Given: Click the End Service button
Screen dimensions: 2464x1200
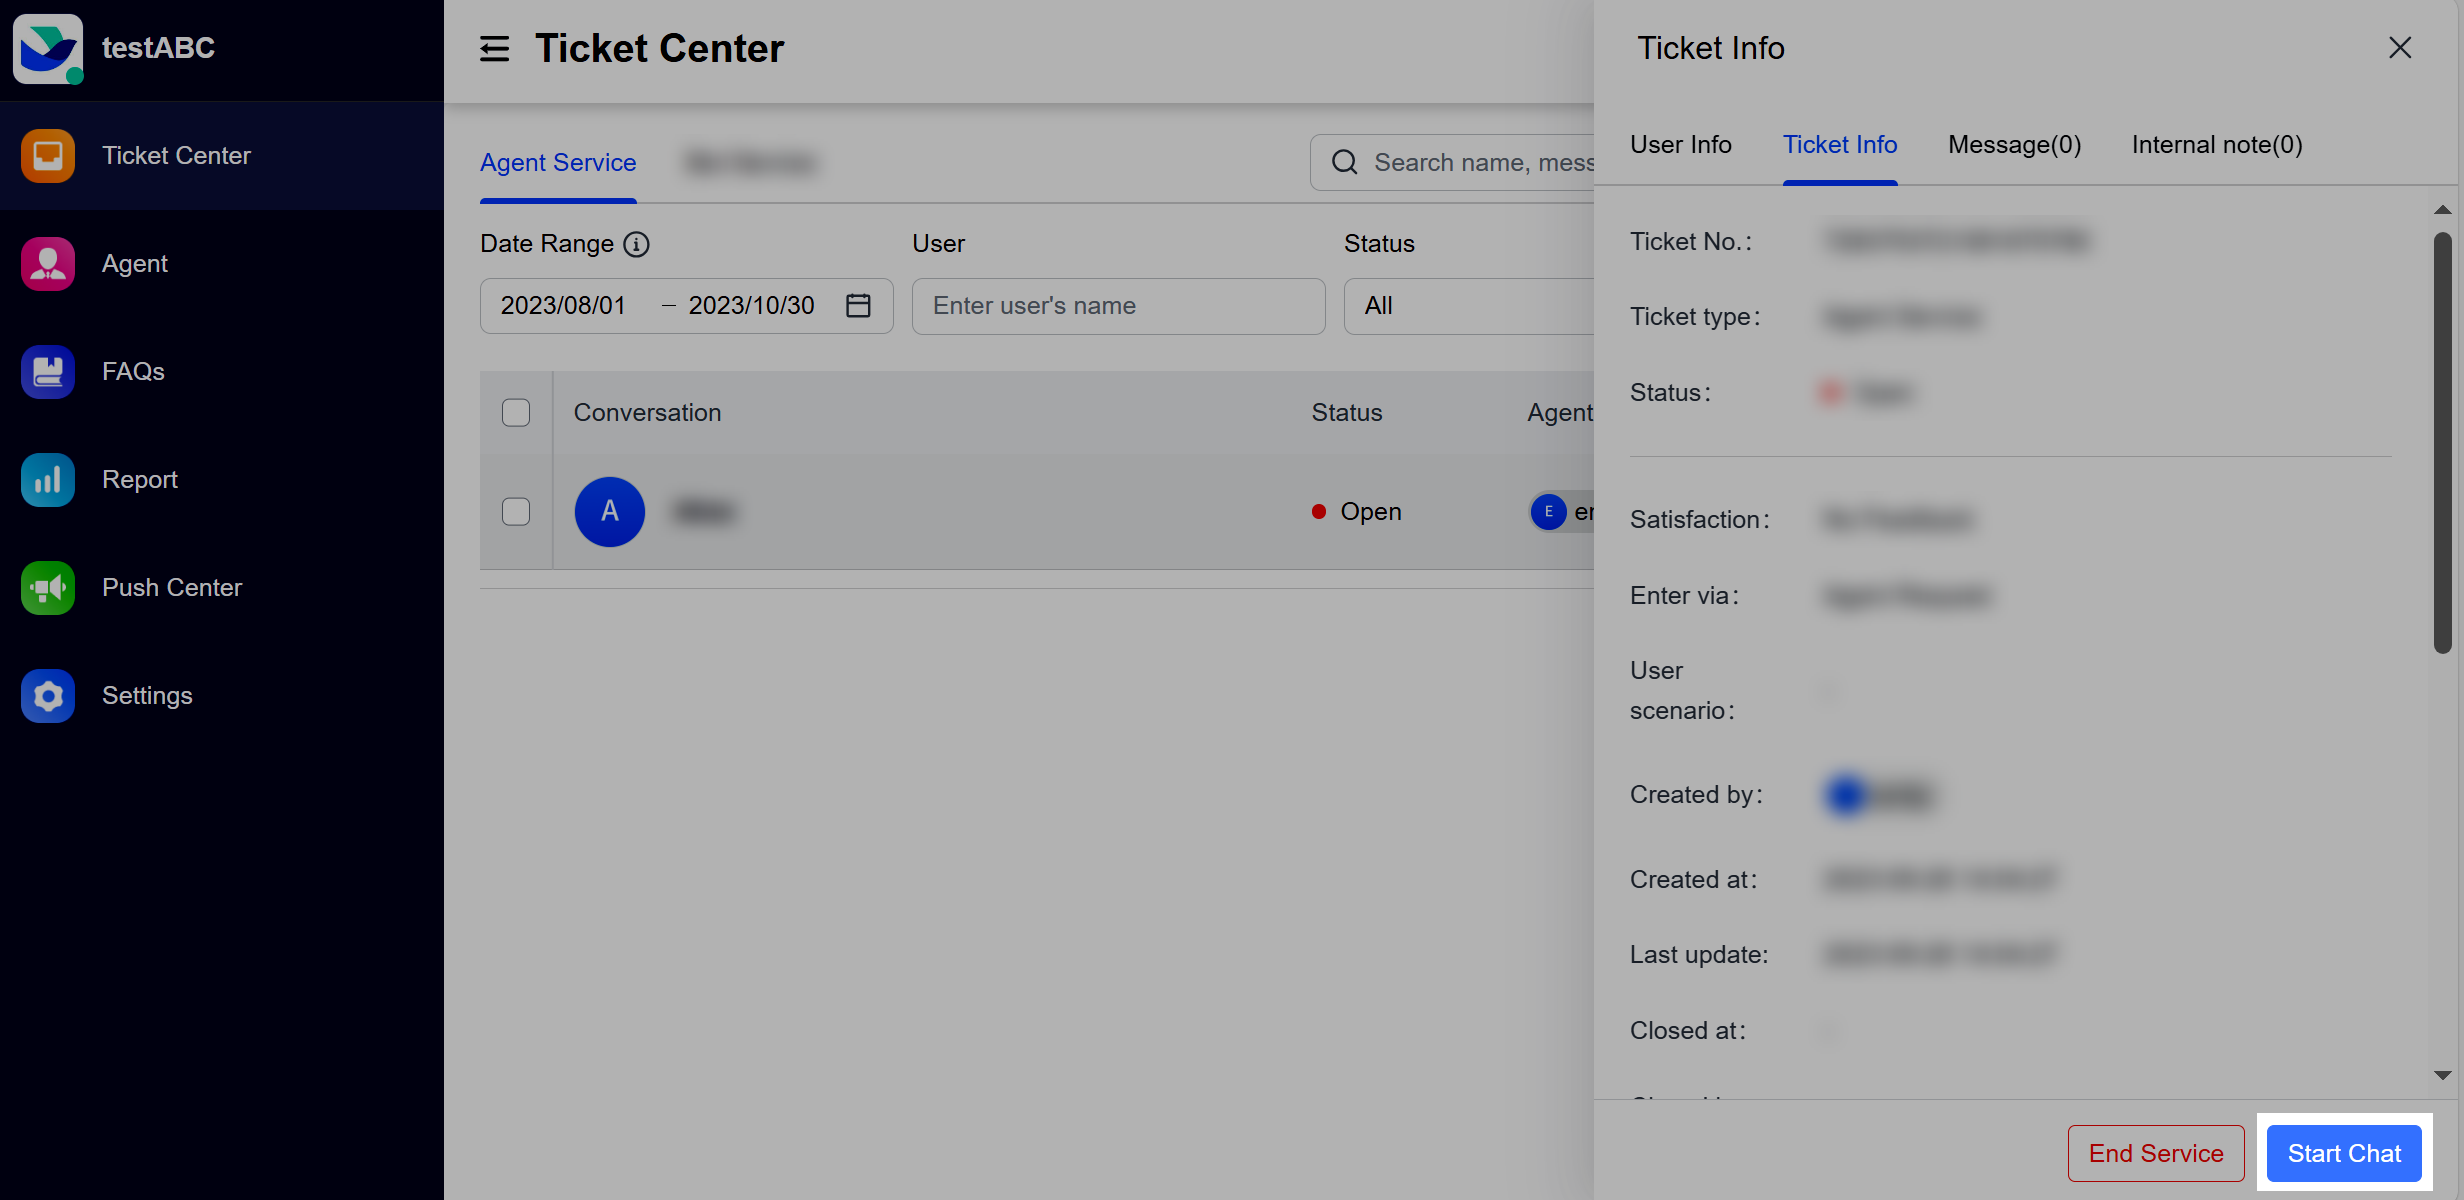Looking at the screenshot, I should coord(2155,1152).
